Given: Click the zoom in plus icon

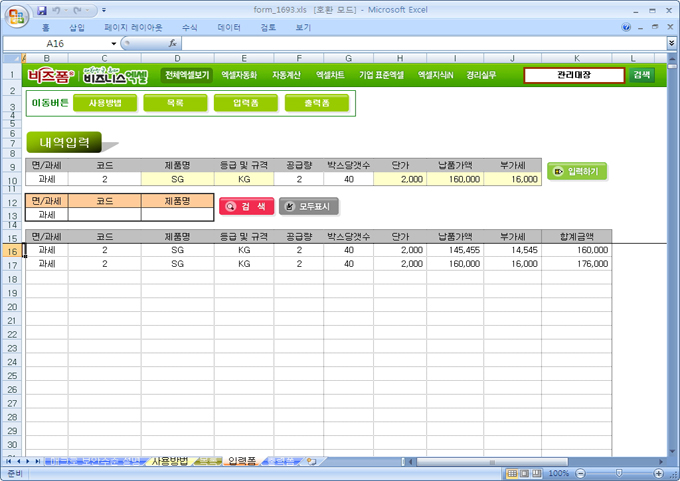Looking at the screenshot, I should (x=657, y=473).
